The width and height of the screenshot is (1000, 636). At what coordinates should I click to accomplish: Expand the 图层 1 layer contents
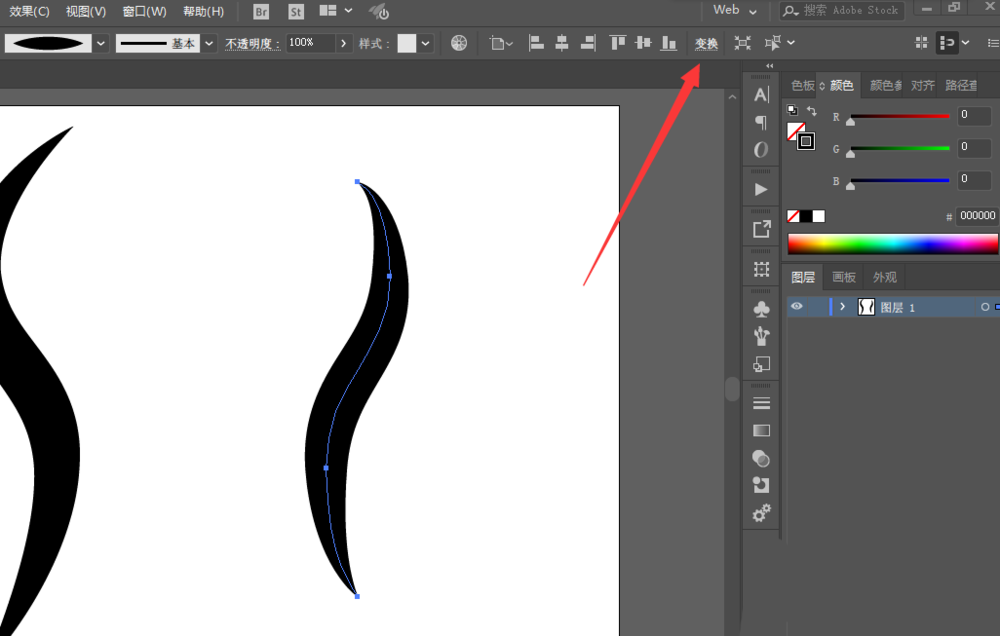coord(843,307)
